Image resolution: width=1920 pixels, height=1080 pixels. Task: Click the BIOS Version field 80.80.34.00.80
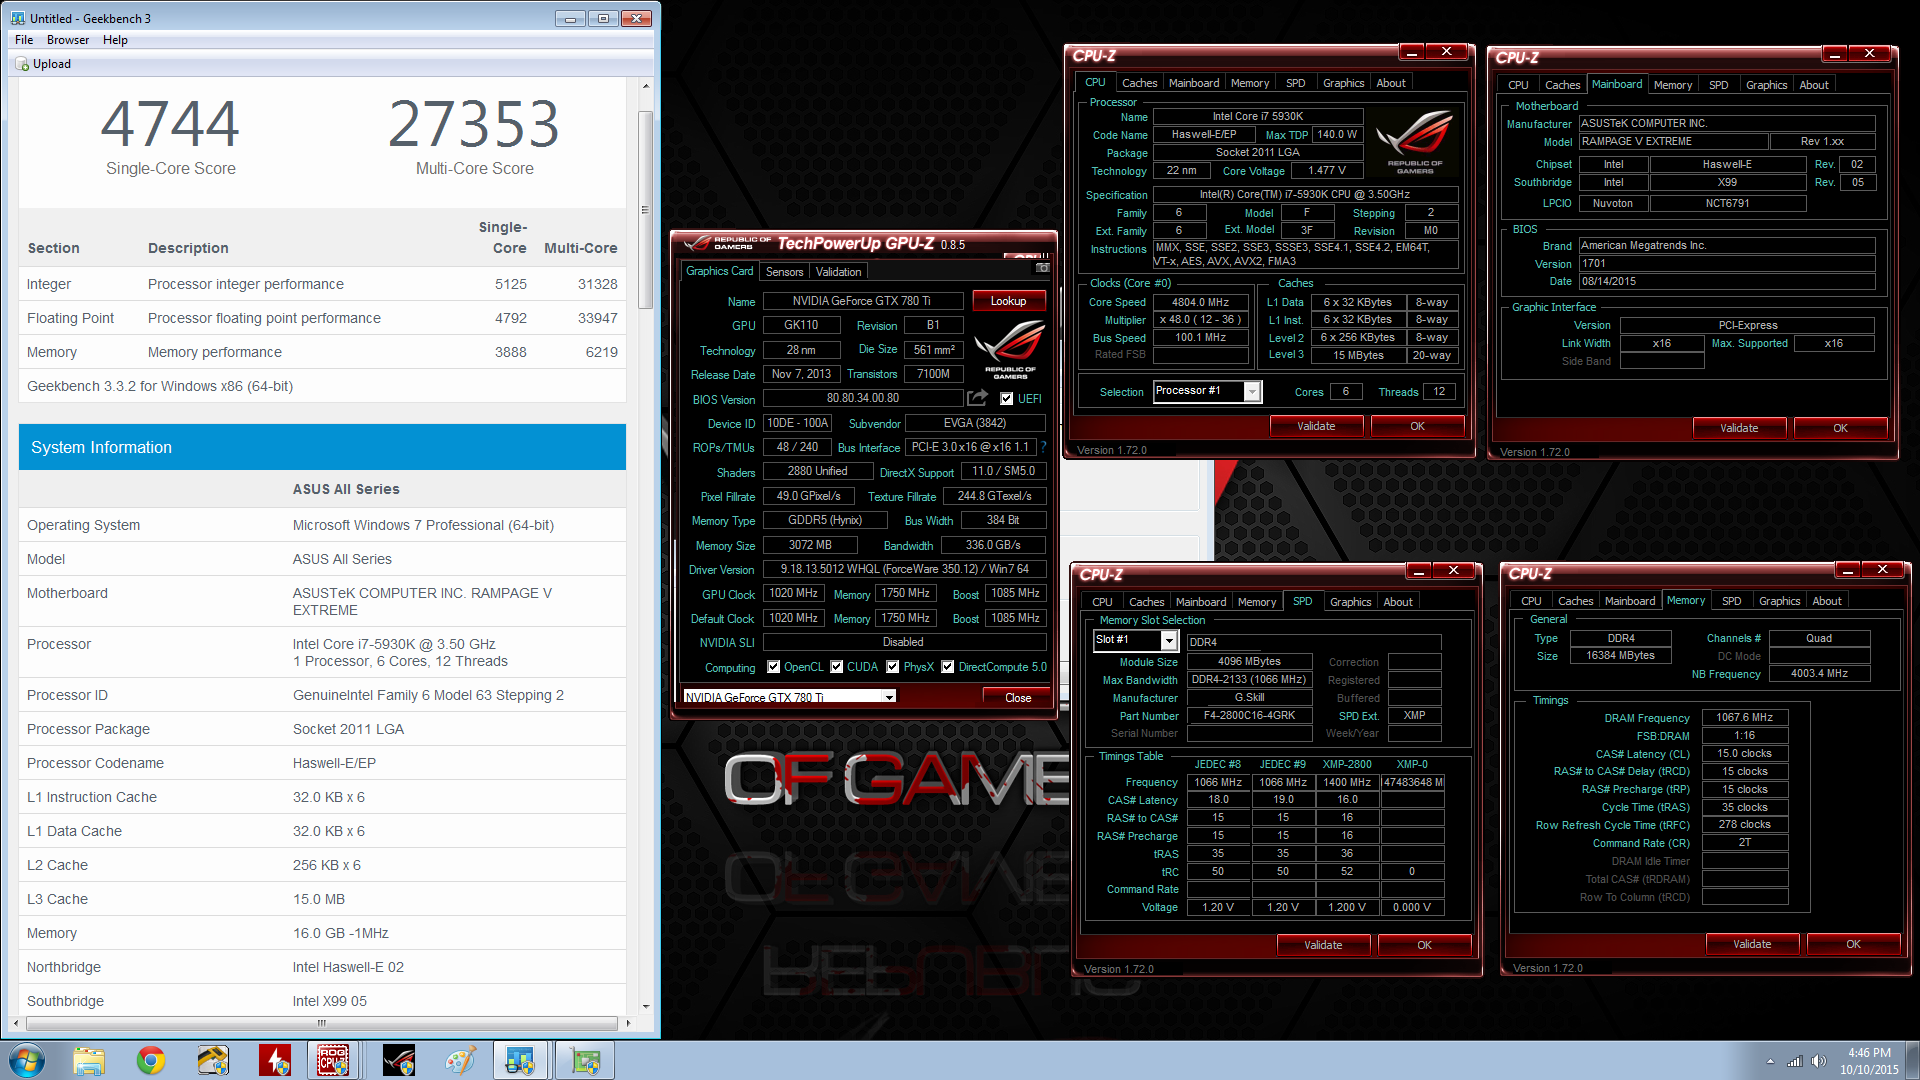pos(862,398)
